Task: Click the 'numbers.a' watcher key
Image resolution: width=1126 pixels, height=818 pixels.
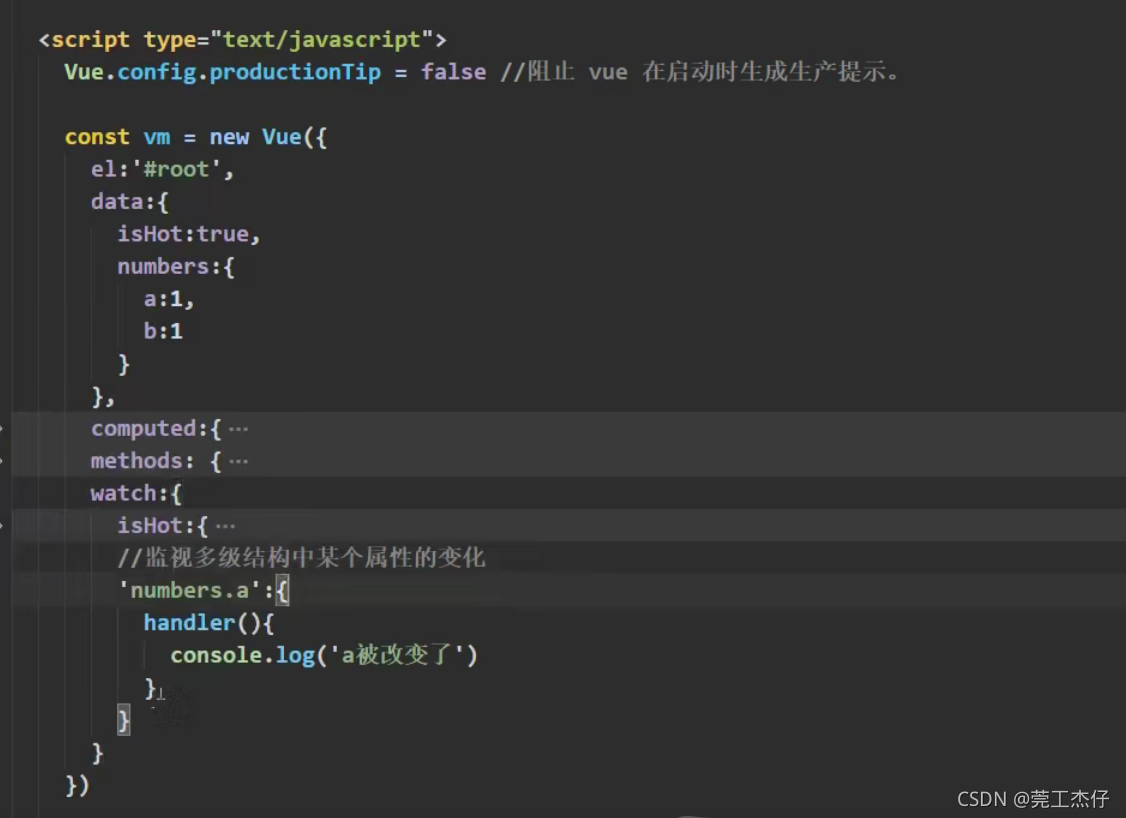Action: [x=190, y=590]
